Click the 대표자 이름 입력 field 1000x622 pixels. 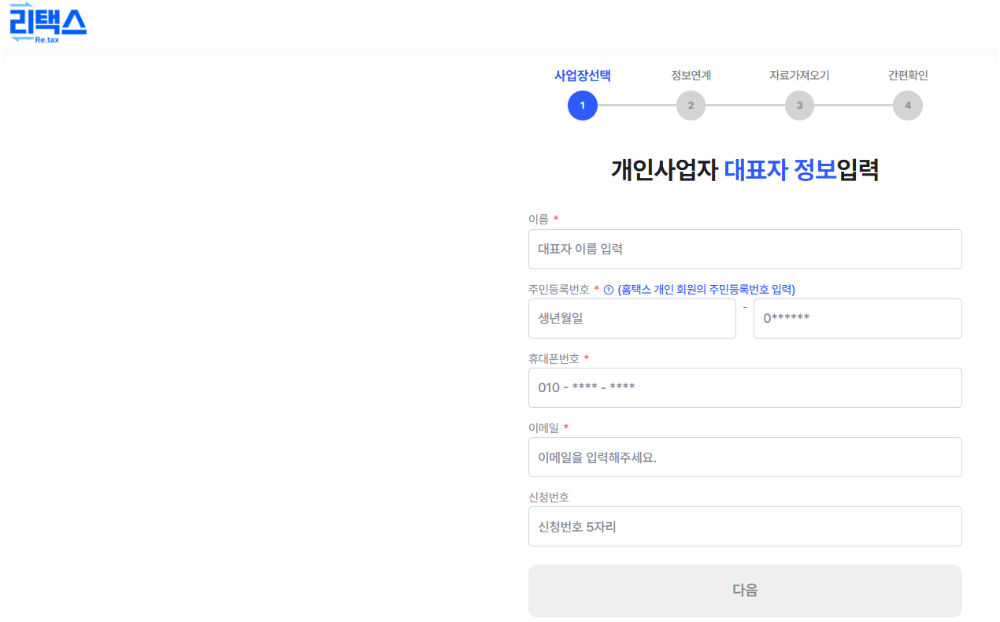tap(745, 249)
